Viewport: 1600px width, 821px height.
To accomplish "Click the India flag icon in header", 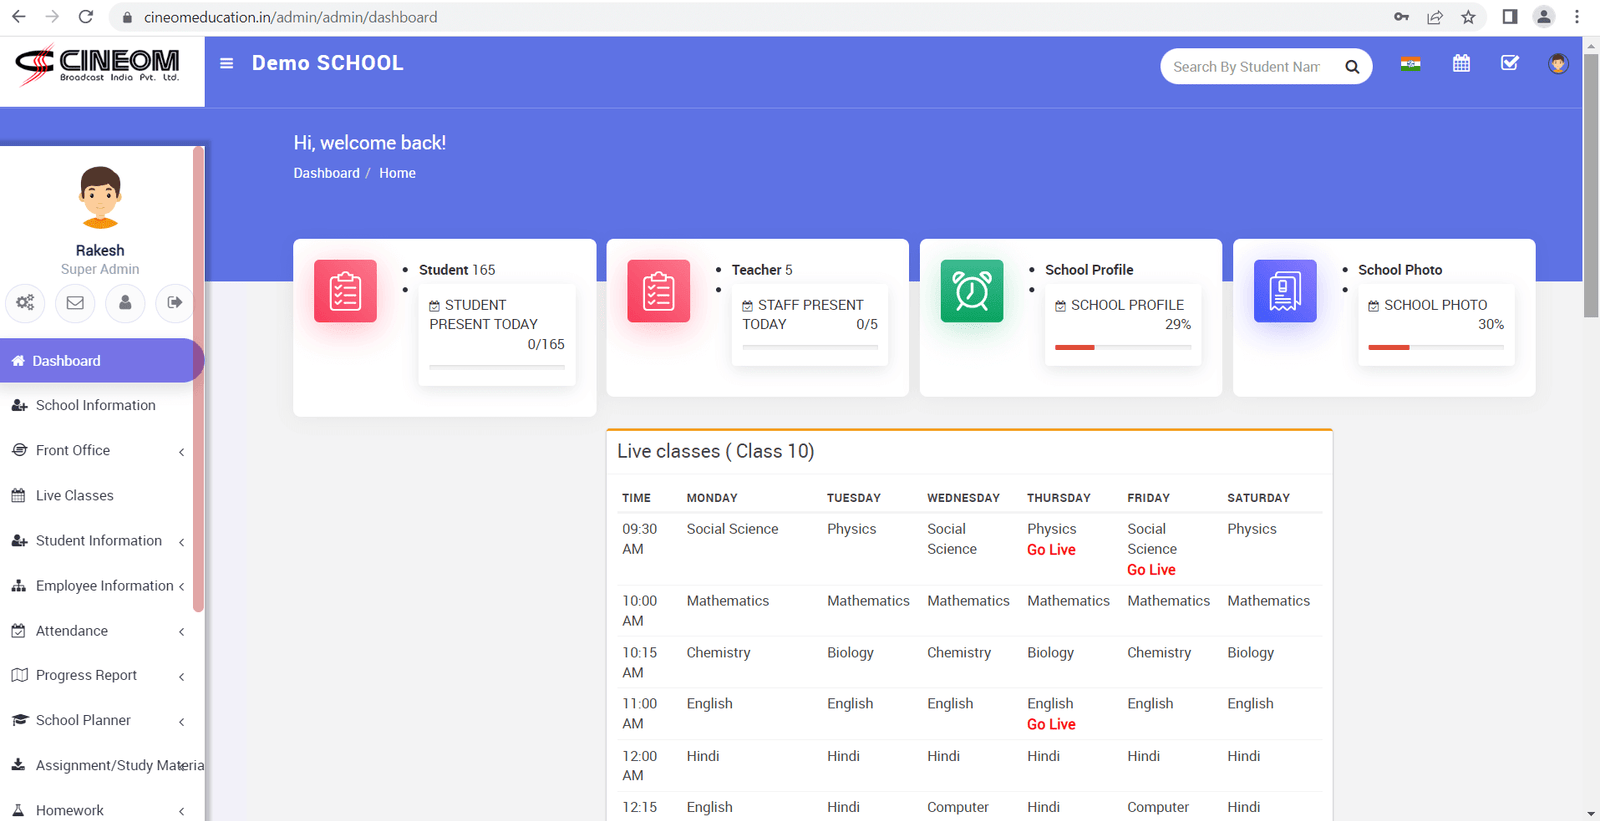I will (x=1410, y=64).
